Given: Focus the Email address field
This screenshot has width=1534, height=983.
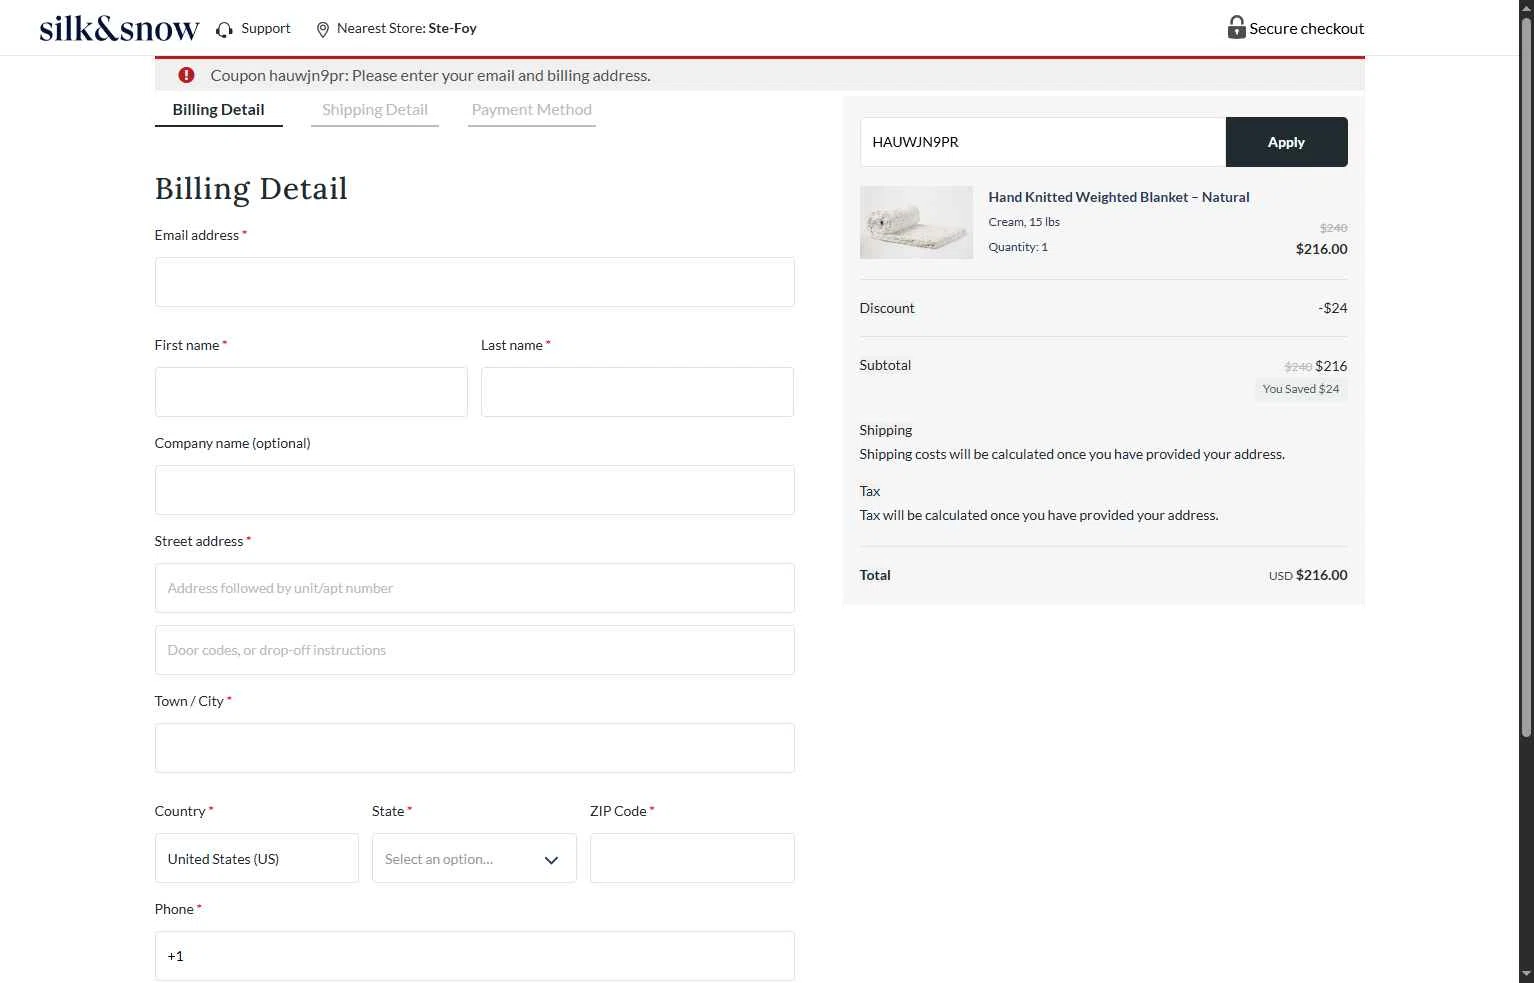Looking at the screenshot, I should 475,282.
